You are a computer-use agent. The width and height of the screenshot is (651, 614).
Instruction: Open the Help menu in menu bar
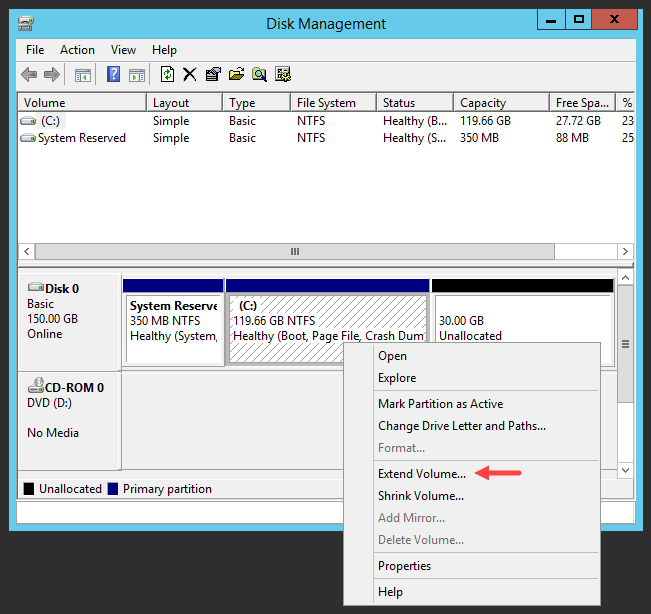pyautogui.click(x=164, y=50)
